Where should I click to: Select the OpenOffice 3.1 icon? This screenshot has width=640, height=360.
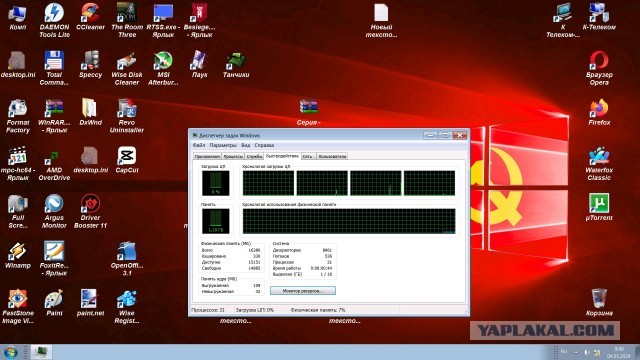(x=127, y=259)
